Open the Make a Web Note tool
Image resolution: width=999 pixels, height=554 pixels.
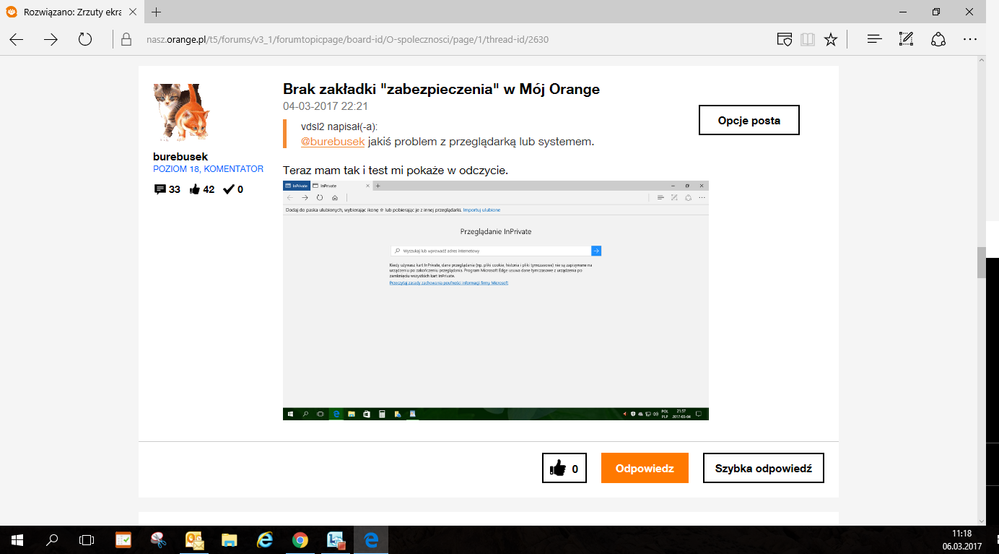tap(906, 40)
